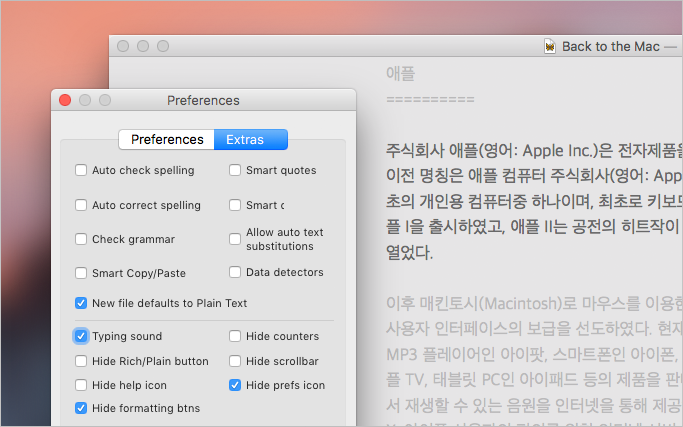This screenshot has height=427, width=683.
Task: Close the Preferences window with red button
Action: [x=65, y=100]
